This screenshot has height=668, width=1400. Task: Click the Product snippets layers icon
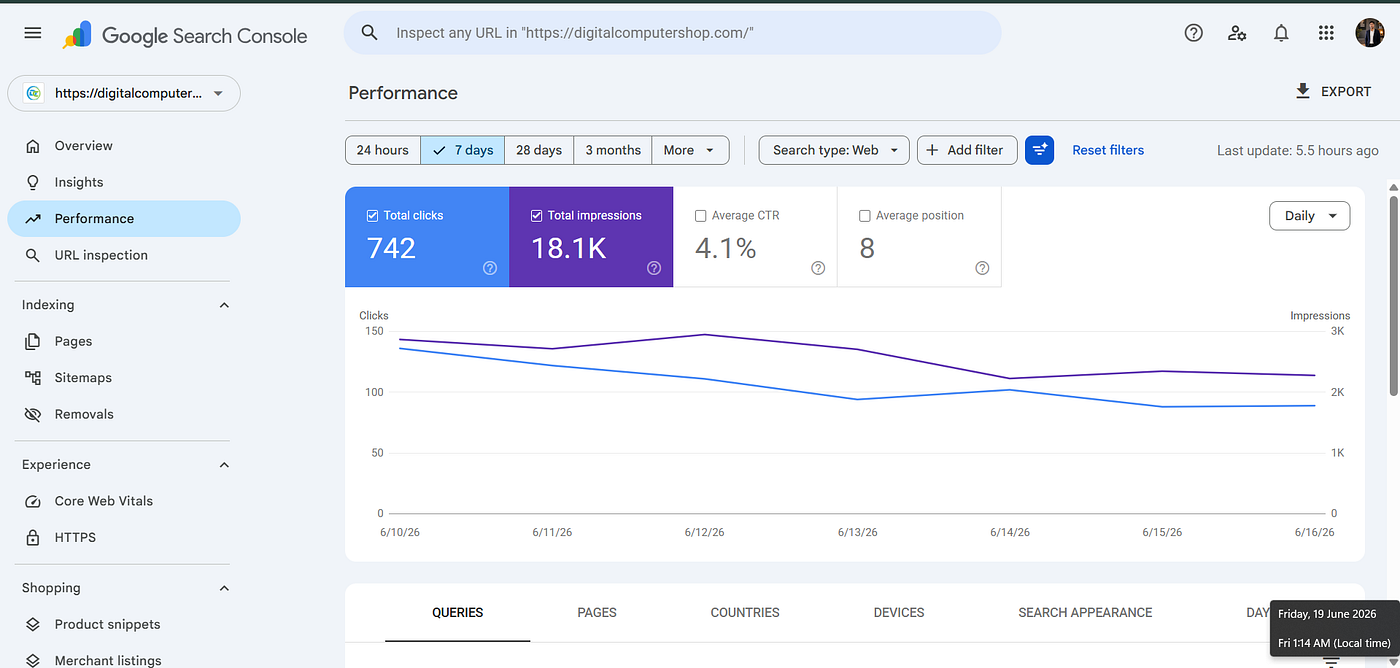(x=33, y=624)
